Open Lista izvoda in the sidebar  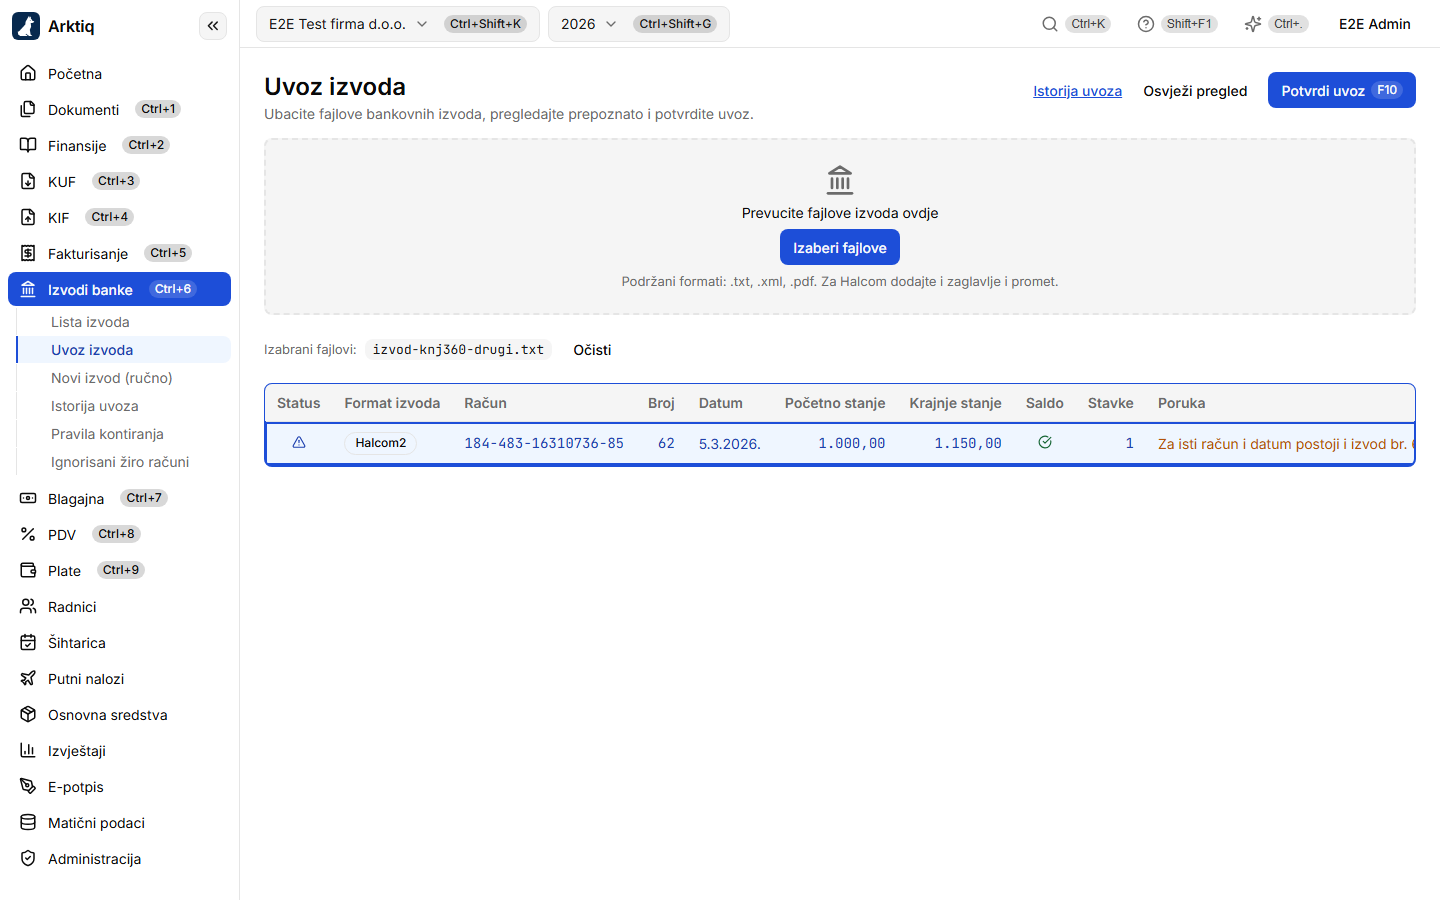124,322
